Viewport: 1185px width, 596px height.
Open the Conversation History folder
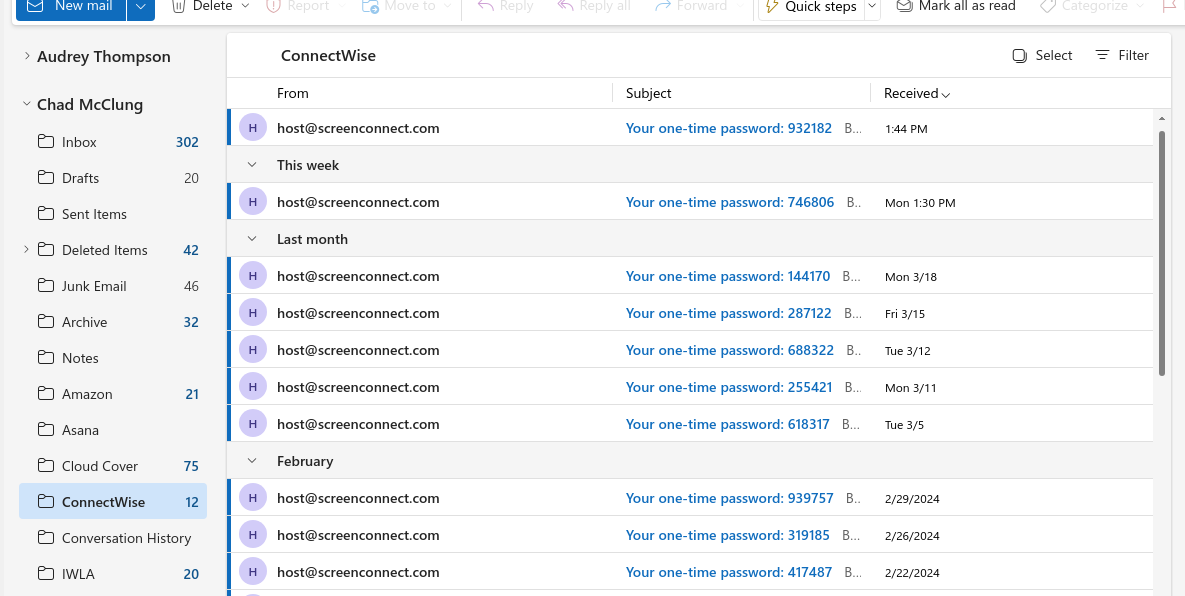click(x=113, y=538)
